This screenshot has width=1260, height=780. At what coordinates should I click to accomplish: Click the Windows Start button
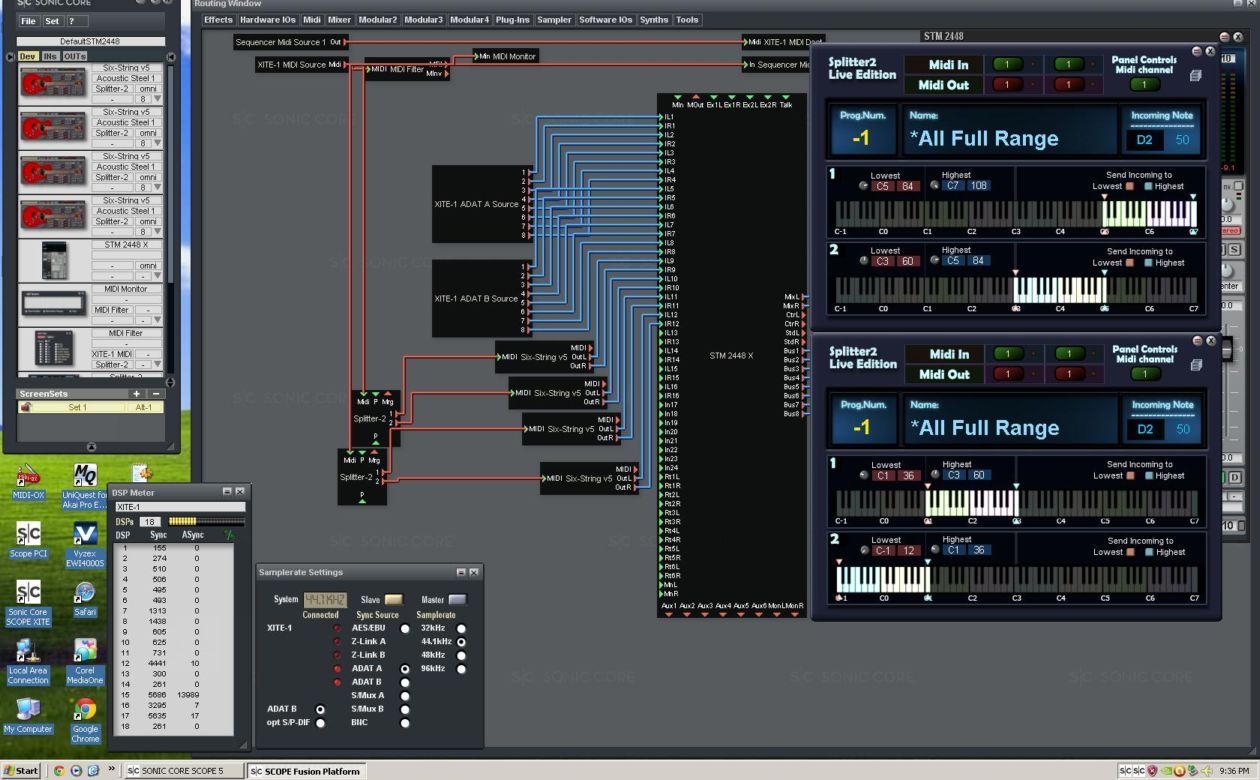pos(22,771)
